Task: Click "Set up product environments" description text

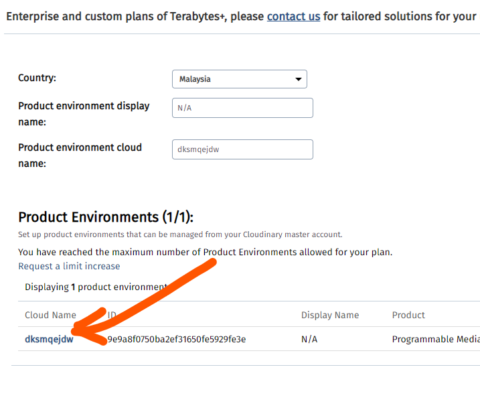Action: [180, 234]
